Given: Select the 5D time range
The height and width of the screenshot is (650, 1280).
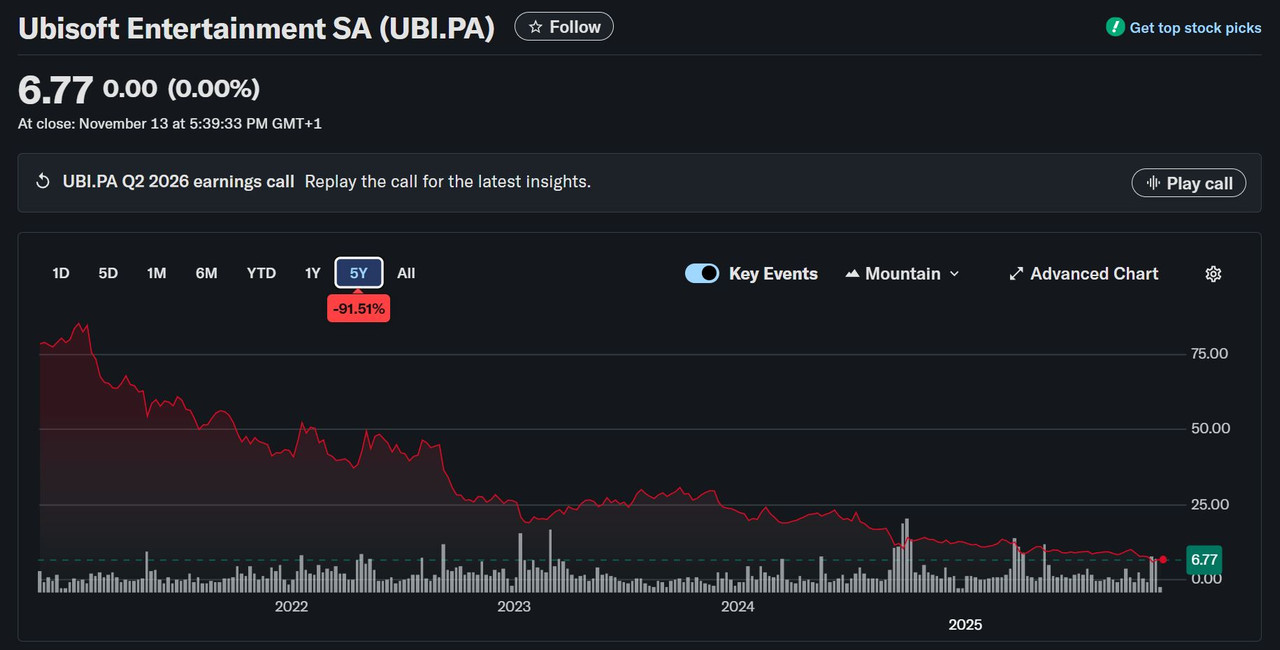Looking at the screenshot, I should click(108, 273).
